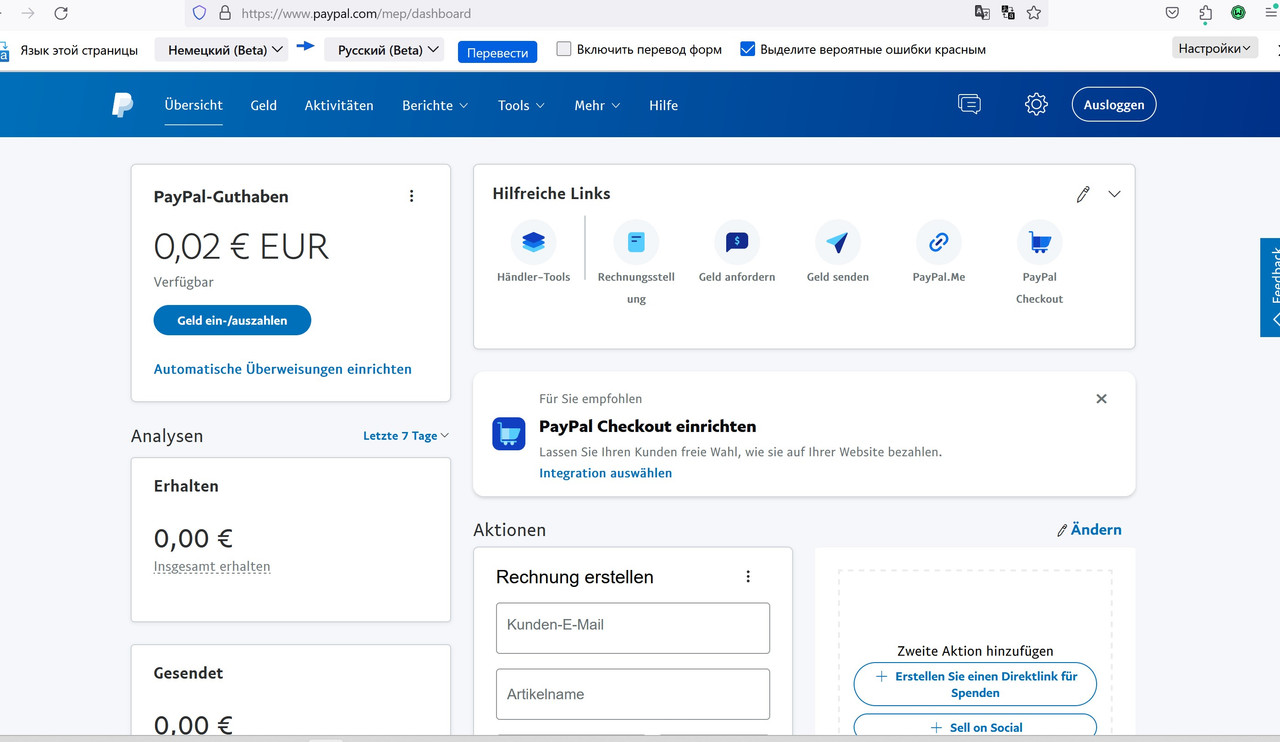Open the Pocket save icon
The width and height of the screenshot is (1280, 742).
tap(1172, 13)
